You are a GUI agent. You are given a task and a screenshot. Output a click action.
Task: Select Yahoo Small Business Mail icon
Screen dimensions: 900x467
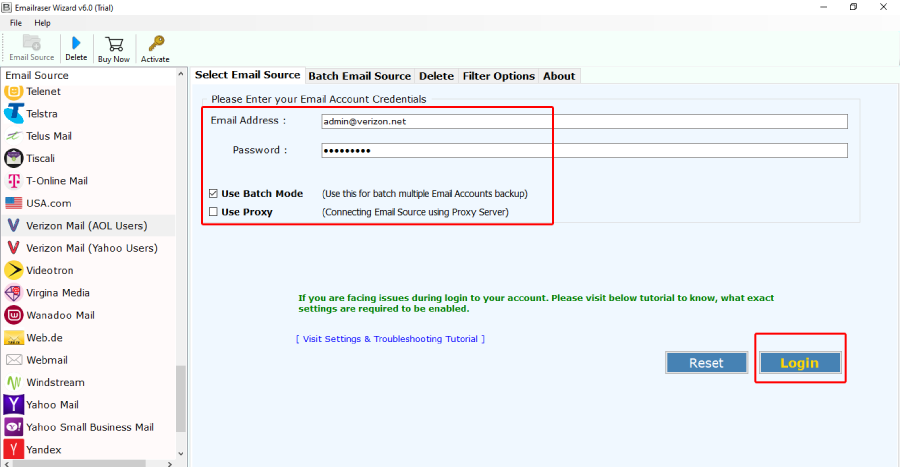(14, 427)
